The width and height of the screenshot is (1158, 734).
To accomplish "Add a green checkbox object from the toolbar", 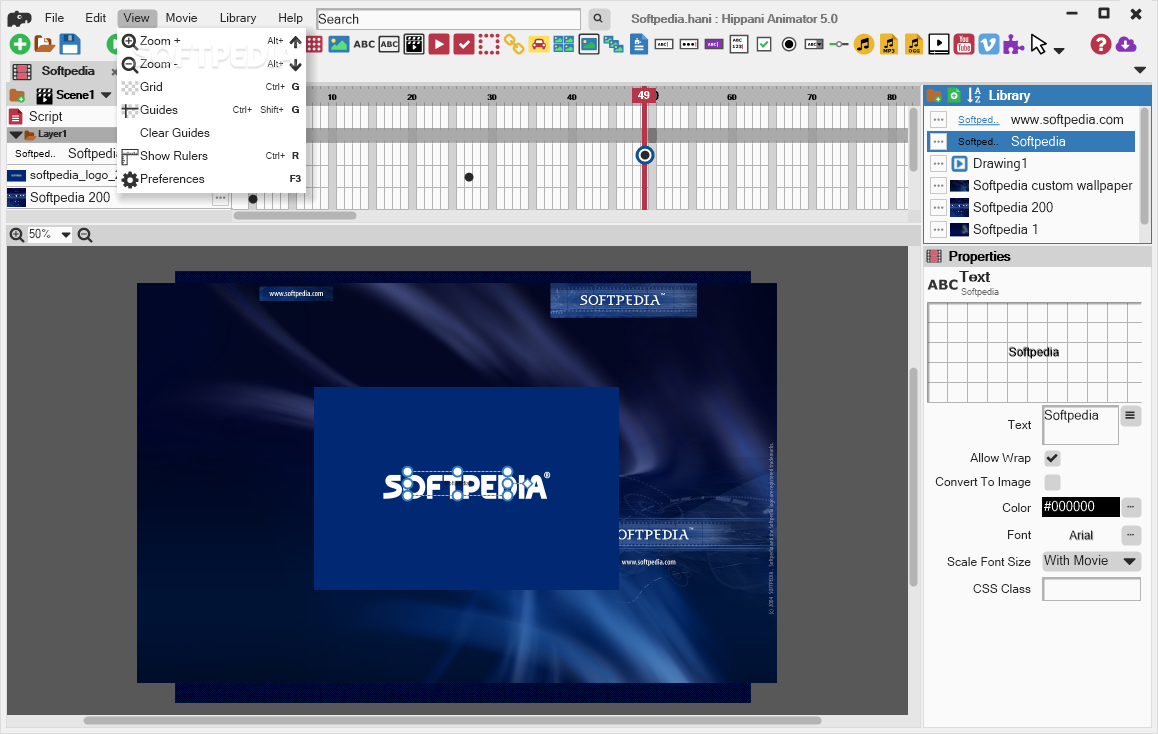I will click(x=764, y=44).
